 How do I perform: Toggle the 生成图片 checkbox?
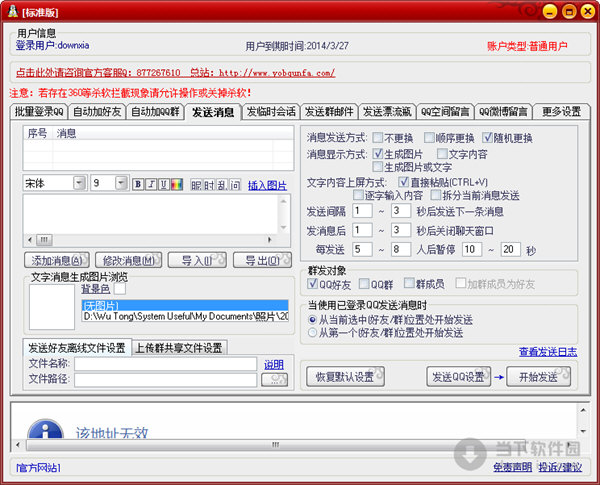click(x=378, y=154)
